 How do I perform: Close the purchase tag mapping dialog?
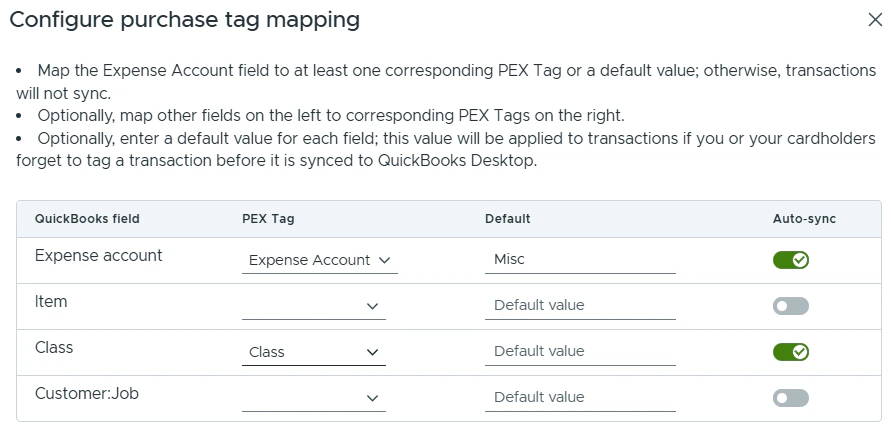point(876,19)
